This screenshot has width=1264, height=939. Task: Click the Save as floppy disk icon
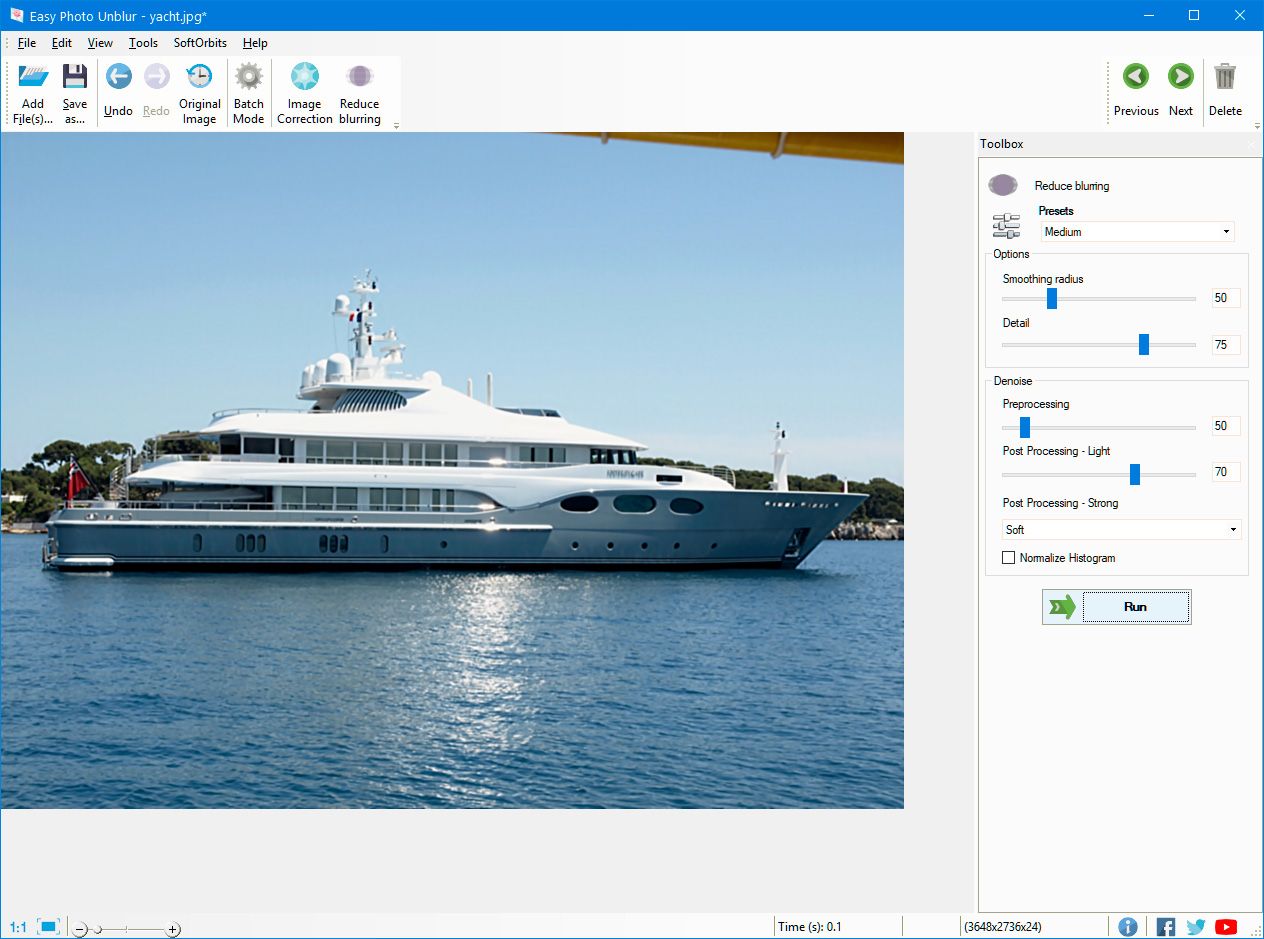click(75, 77)
